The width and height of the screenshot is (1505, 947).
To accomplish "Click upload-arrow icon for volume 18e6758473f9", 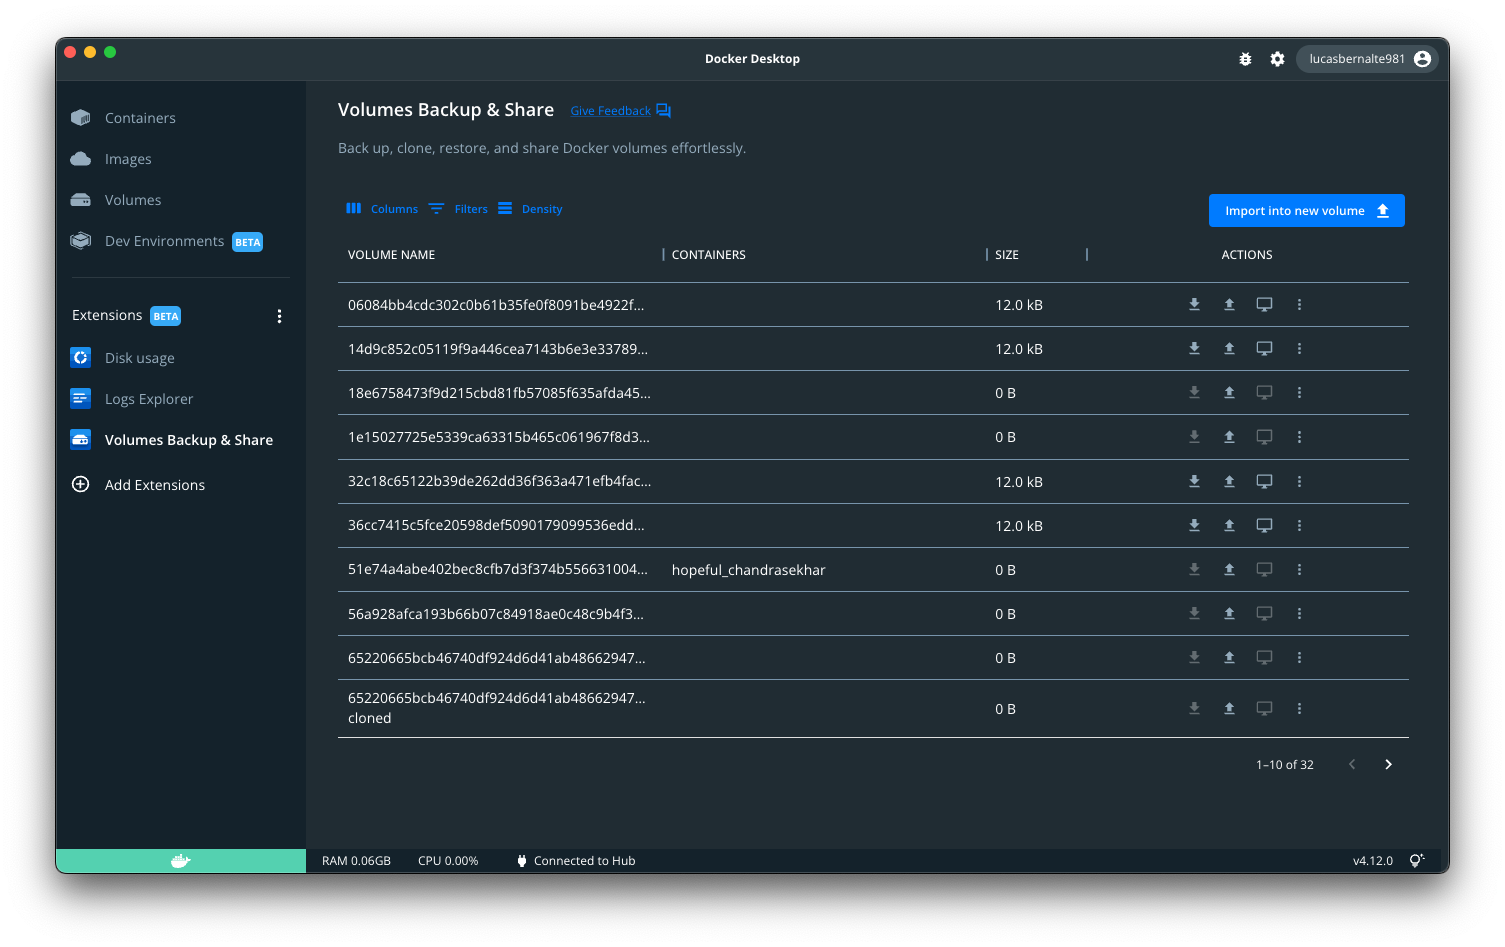I will pos(1229,393).
